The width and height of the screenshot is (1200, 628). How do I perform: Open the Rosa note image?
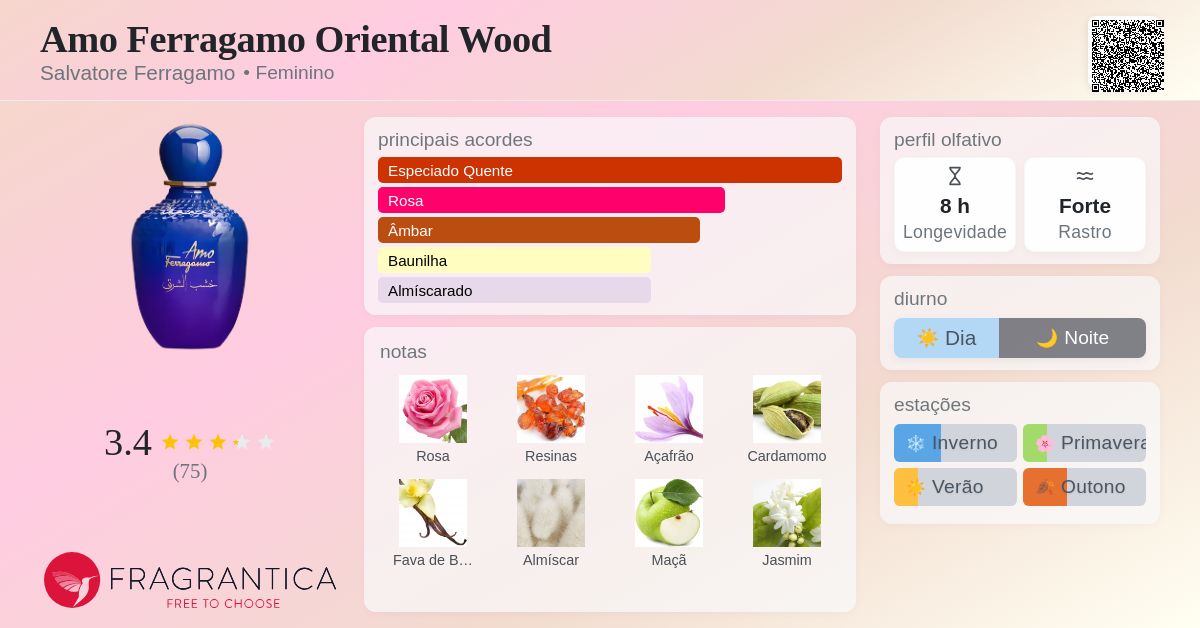point(433,409)
